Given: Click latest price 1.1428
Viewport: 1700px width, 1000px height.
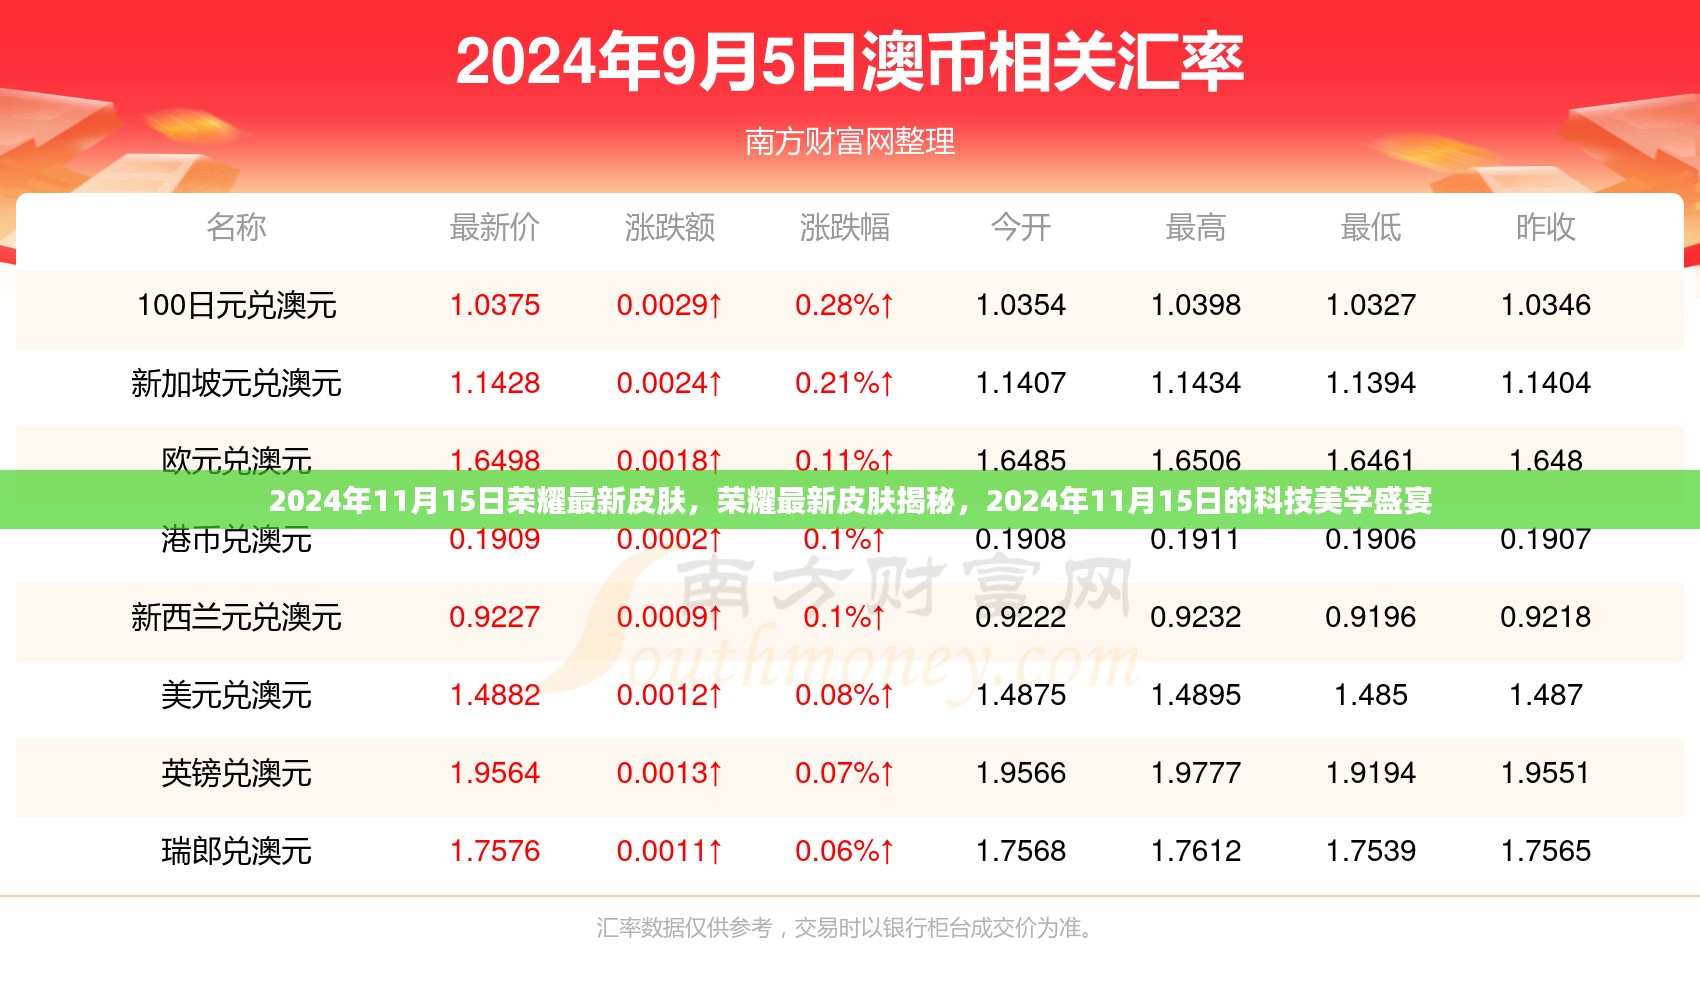Looking at the screenshot, I should click(x=495, y=383).
